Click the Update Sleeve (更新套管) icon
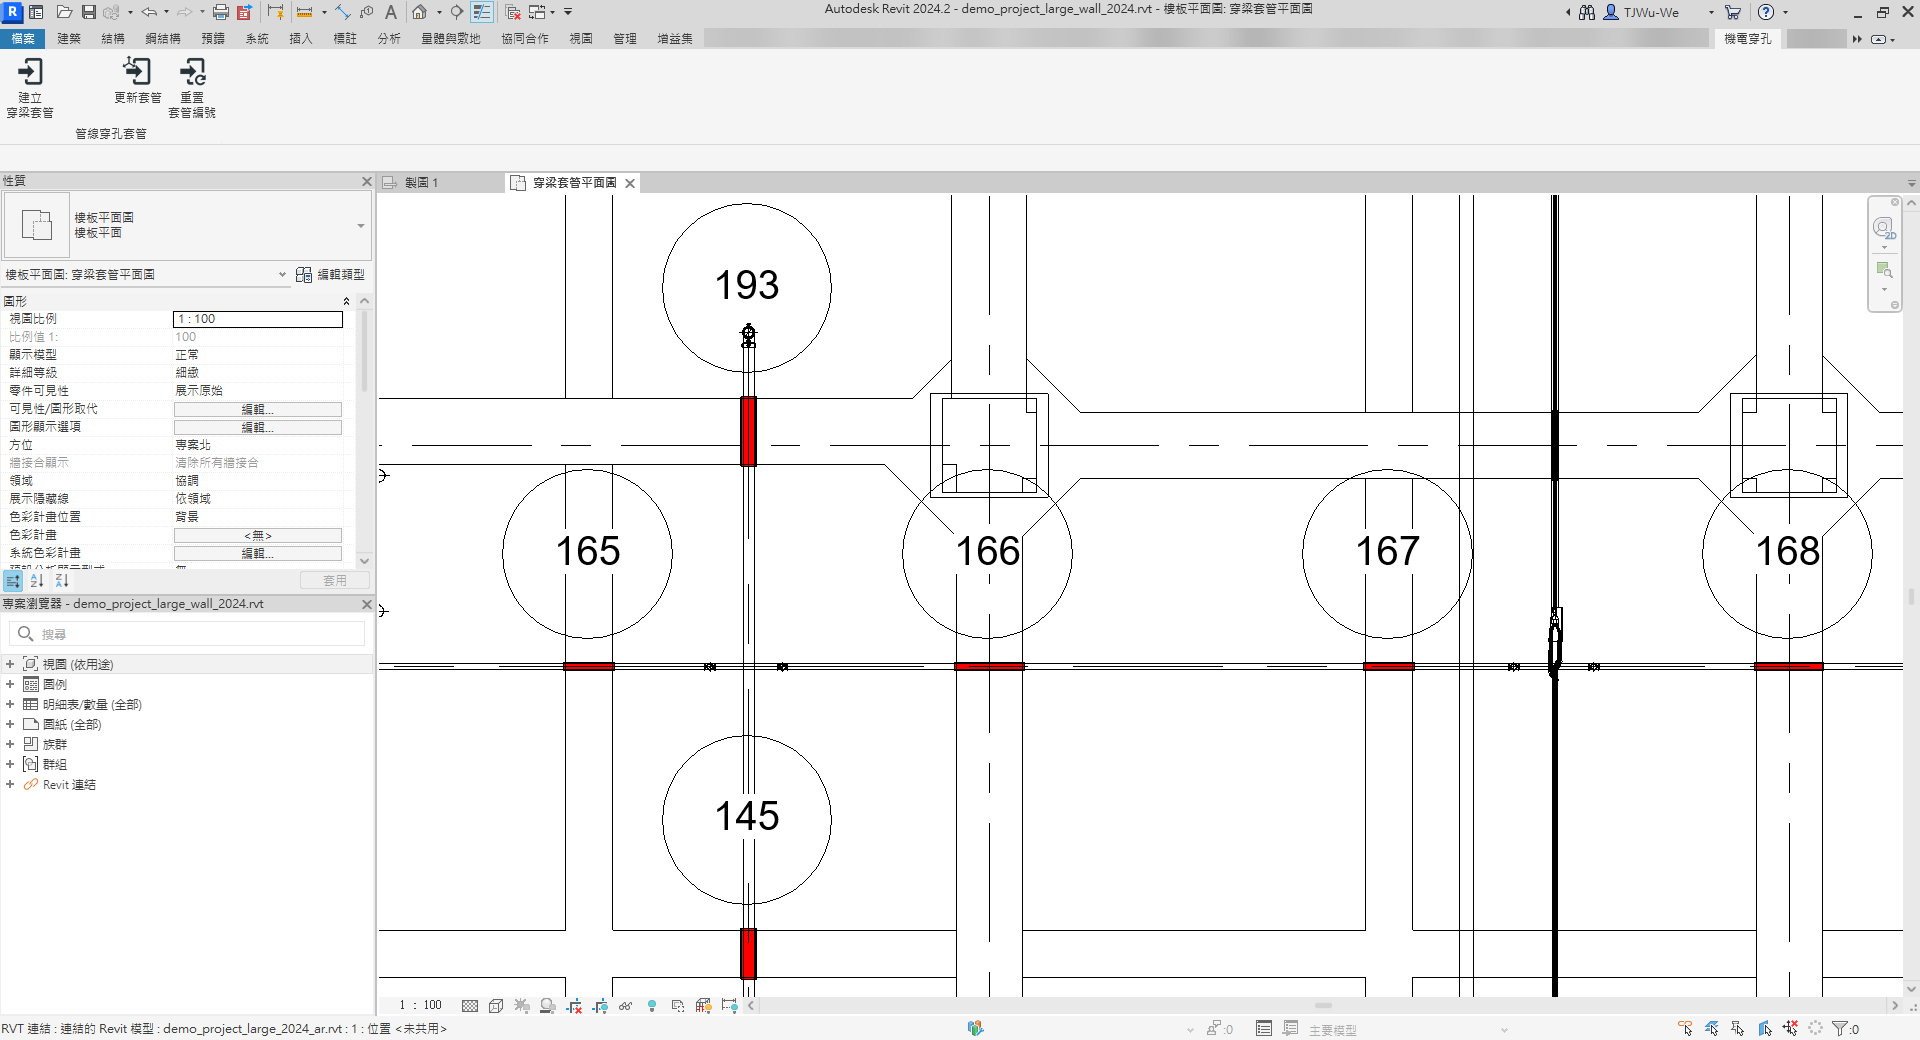Image resolution: width=1920 pixels, height=1040 pixels. click(x=137, y=72)
